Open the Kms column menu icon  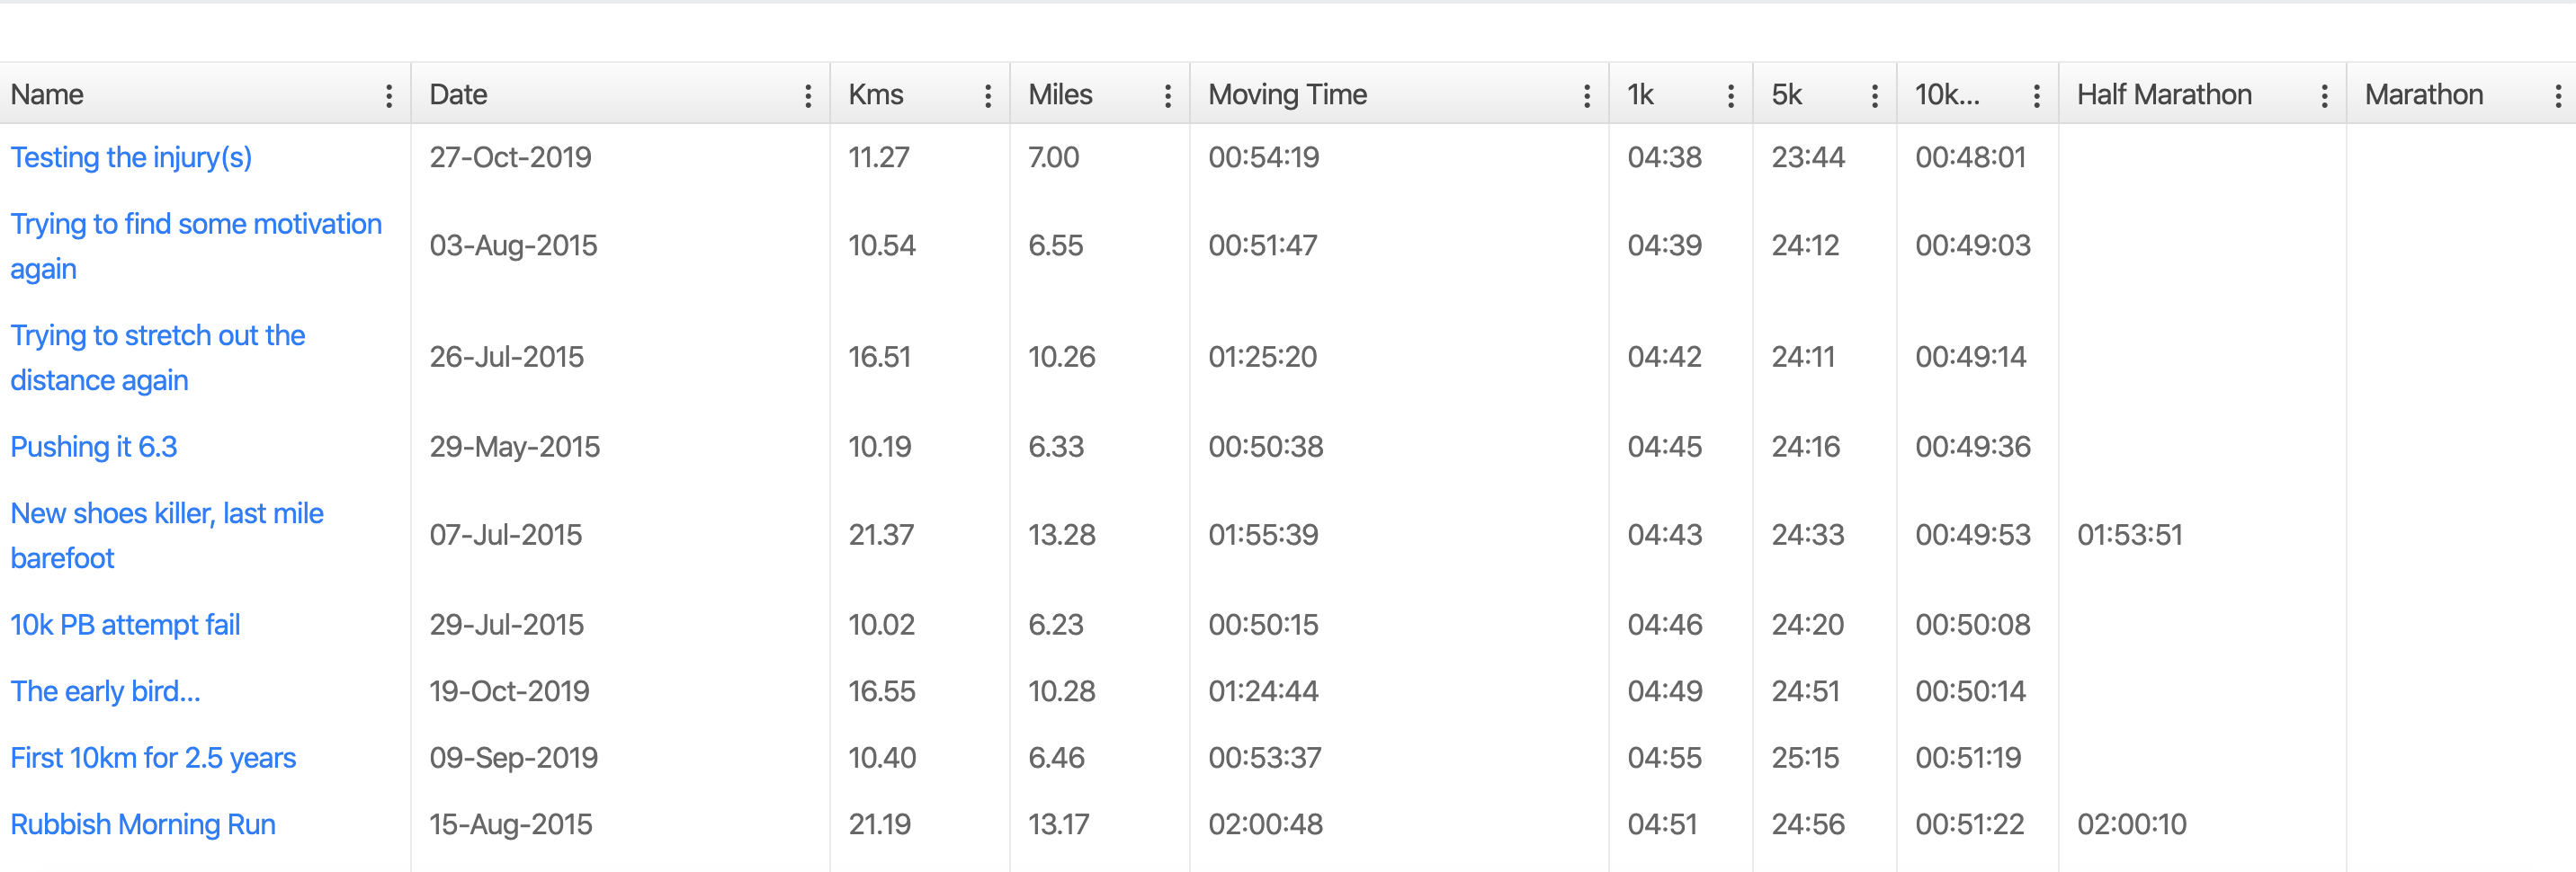click(988, 96)
